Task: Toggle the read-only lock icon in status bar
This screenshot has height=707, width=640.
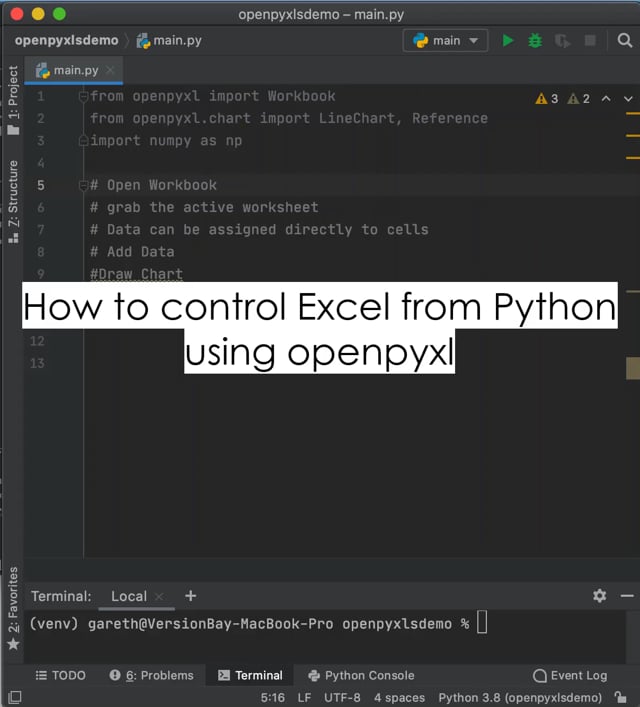Action: point(622,698)
